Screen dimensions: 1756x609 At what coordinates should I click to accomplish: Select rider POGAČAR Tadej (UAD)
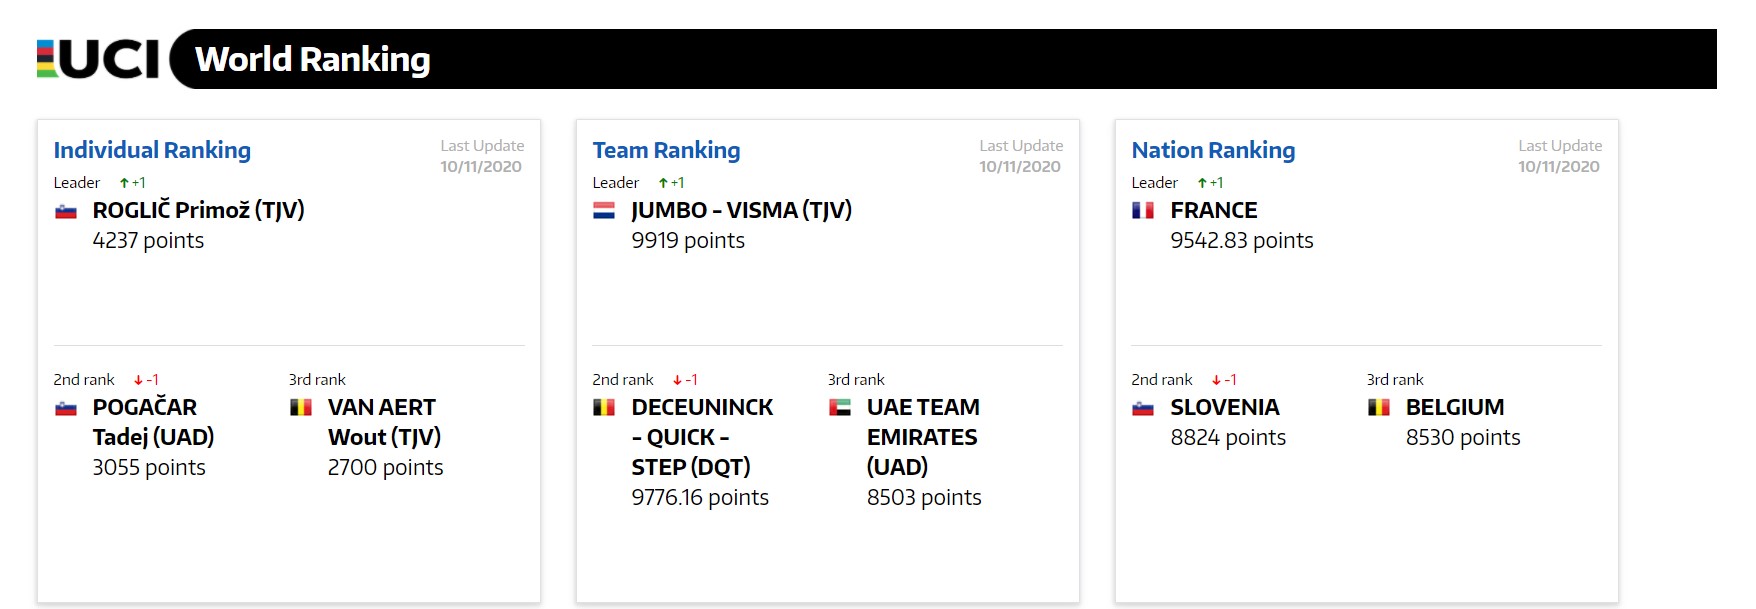click(153, 422)
